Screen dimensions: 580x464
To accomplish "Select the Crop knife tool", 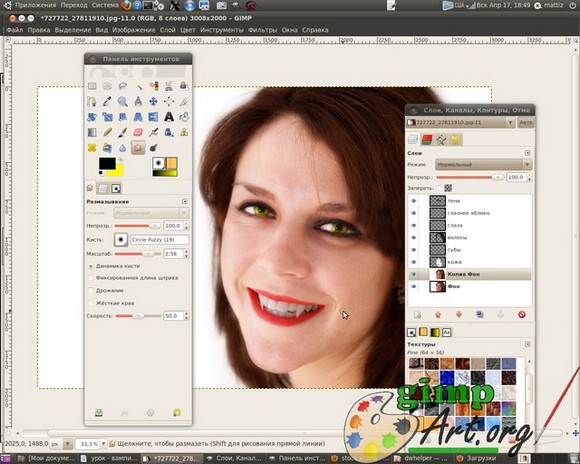I will [x=184, y=101].
